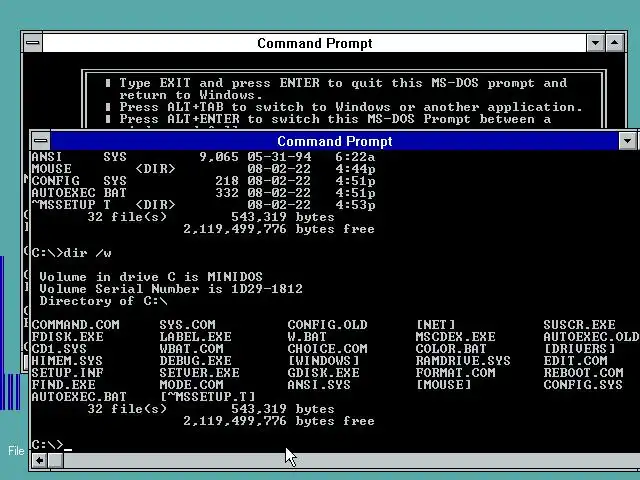
Task: Click the FIND.EXE file name
Action: point(63,385)
